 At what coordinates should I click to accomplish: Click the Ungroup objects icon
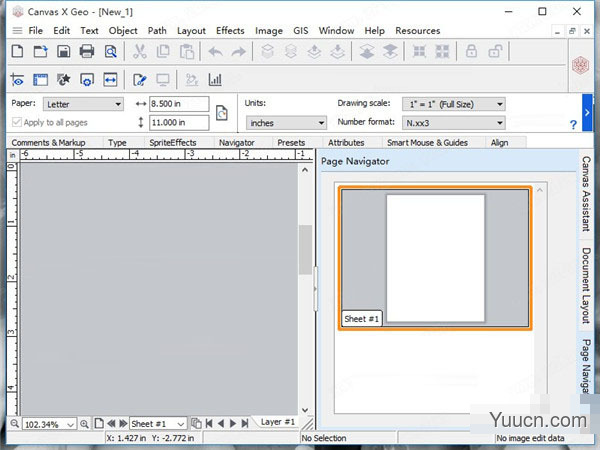coord(442,51)
